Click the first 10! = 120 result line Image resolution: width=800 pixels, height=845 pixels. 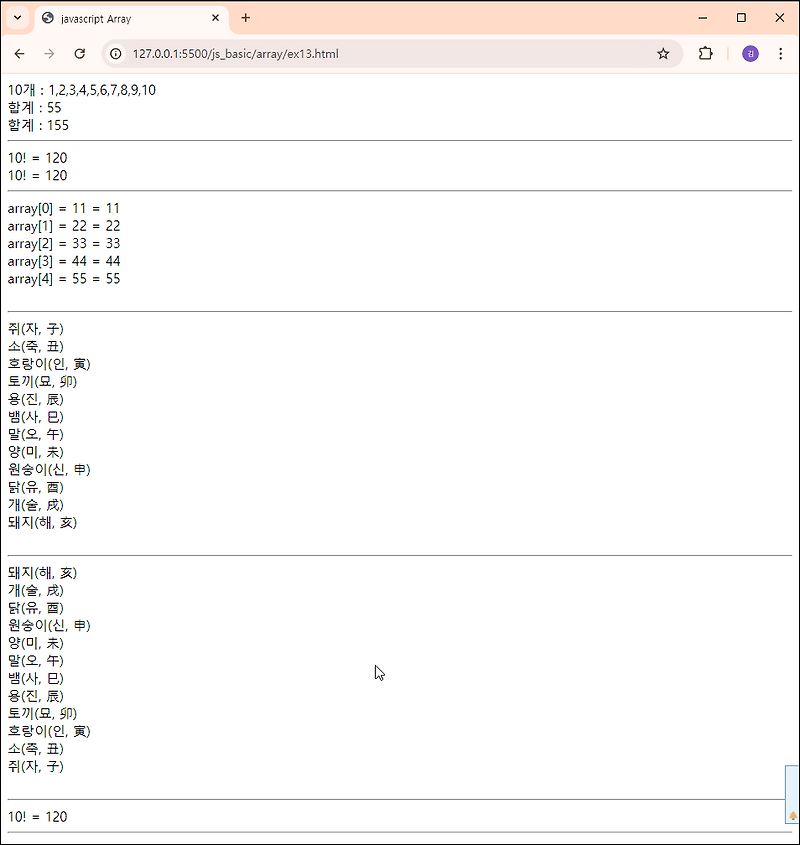tap(37, 158)
